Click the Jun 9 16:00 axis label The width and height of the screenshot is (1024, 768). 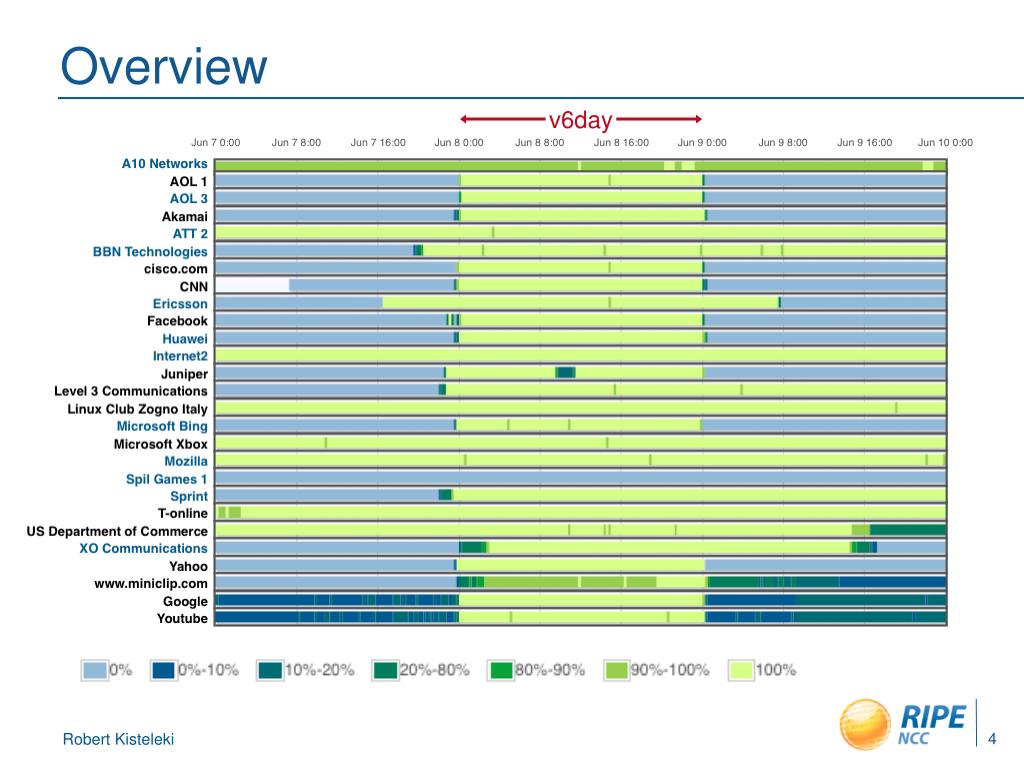coord(865,142)
